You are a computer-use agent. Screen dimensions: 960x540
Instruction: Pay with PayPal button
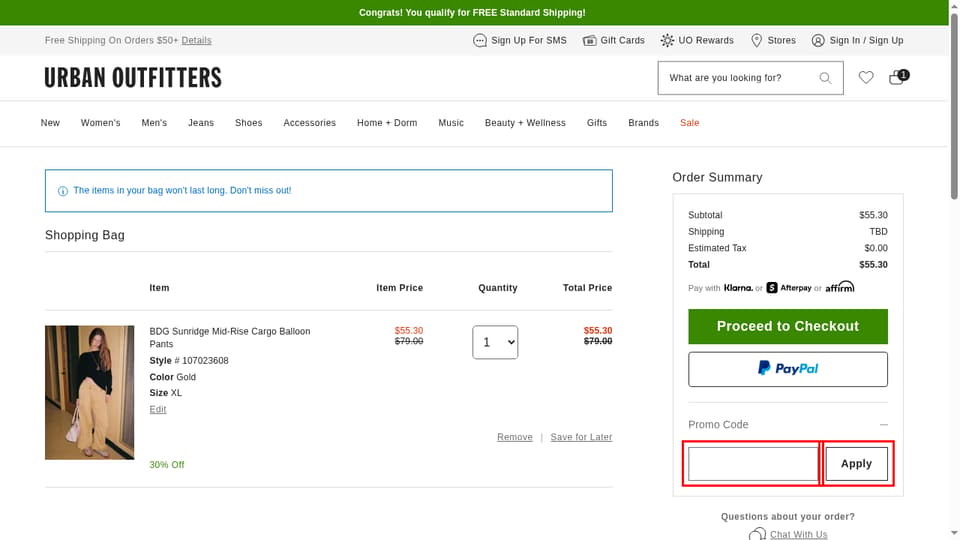click(x=788, y=369)
